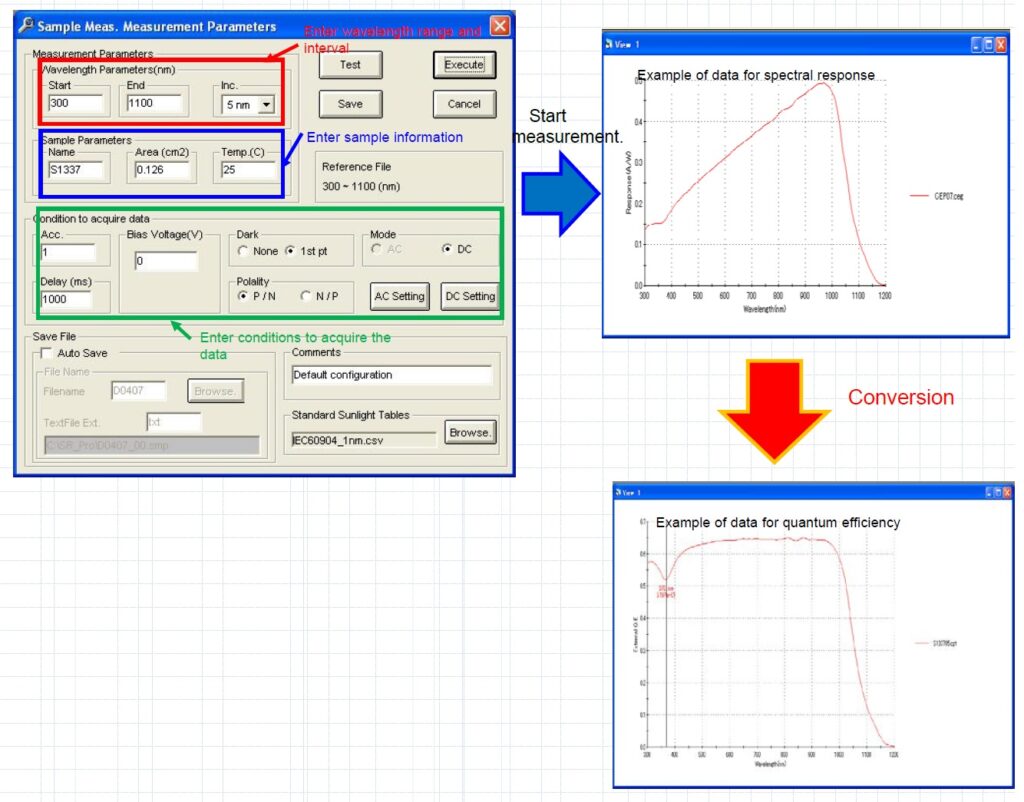This screenshot has width=1024, height=802.
Task: Click the IEC60904_1nm.csv file field
Action: pos(363,440)
